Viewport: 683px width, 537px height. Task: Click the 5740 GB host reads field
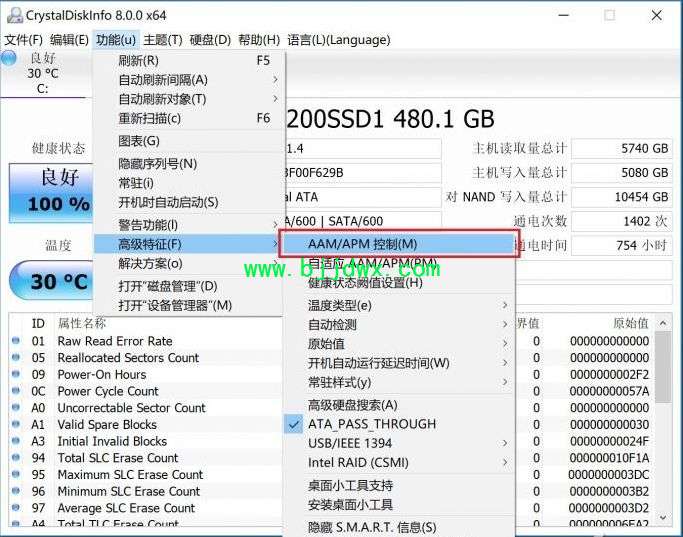(x=622, y=149)
